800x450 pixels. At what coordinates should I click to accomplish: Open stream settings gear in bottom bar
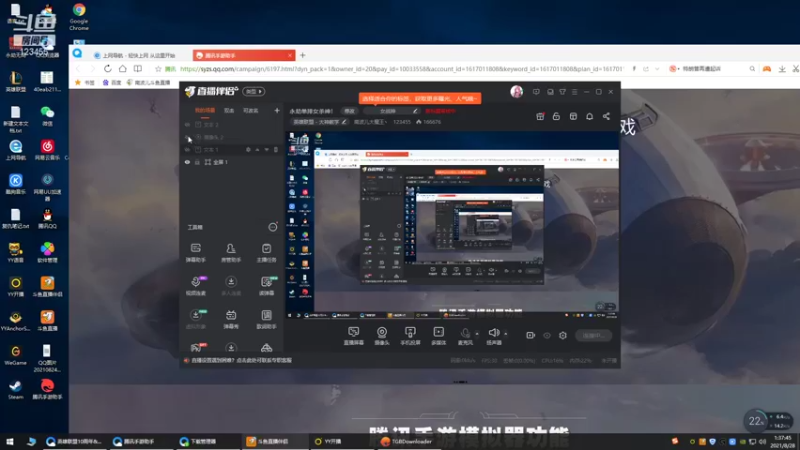pyautogui.click(x=563, y=335)
